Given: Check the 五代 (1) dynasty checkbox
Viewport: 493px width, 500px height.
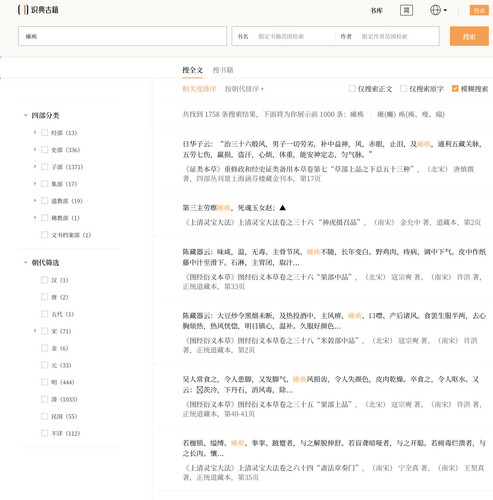Looking at the screenshot, I should [x=44, y=314].
